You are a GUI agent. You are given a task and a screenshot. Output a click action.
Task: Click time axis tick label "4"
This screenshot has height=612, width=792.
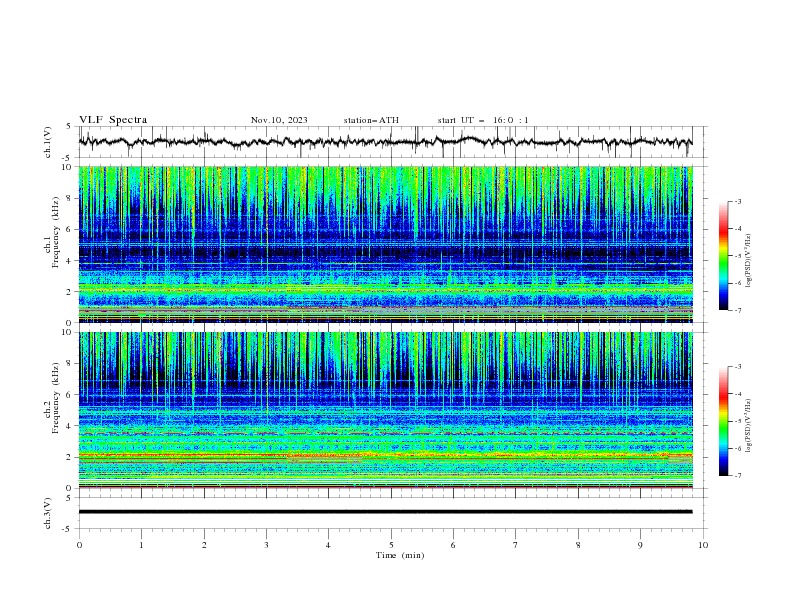pos(329,545)
